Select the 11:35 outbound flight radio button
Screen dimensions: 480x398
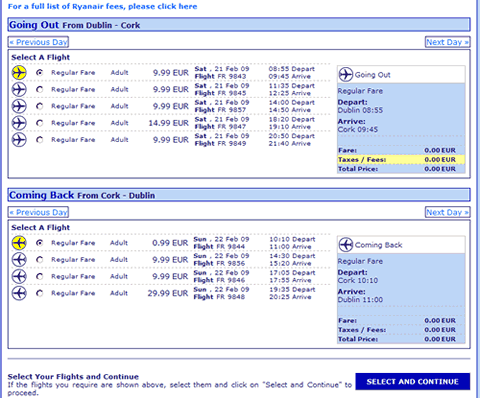click(40, 89)
